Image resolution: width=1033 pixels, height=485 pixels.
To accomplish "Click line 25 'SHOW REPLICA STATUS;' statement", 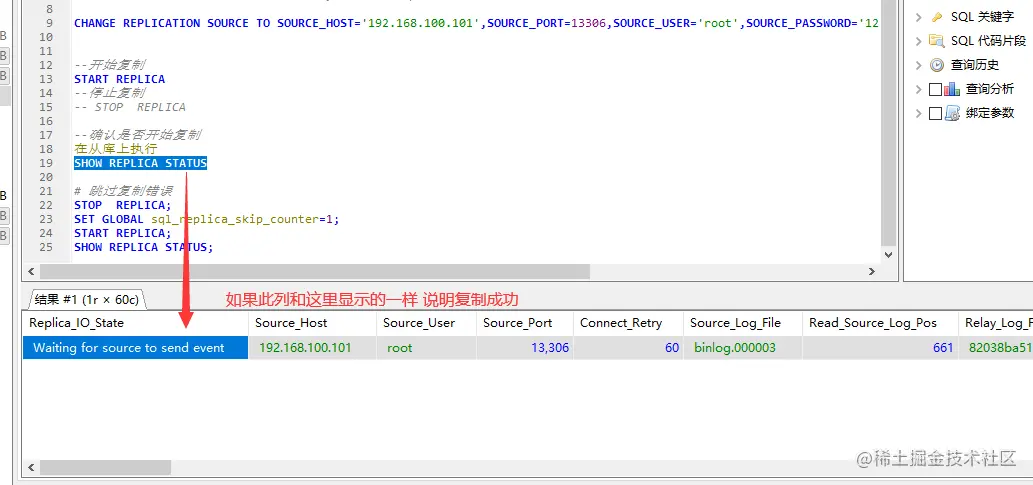I will pyautogui.click(x=144, y=247).
